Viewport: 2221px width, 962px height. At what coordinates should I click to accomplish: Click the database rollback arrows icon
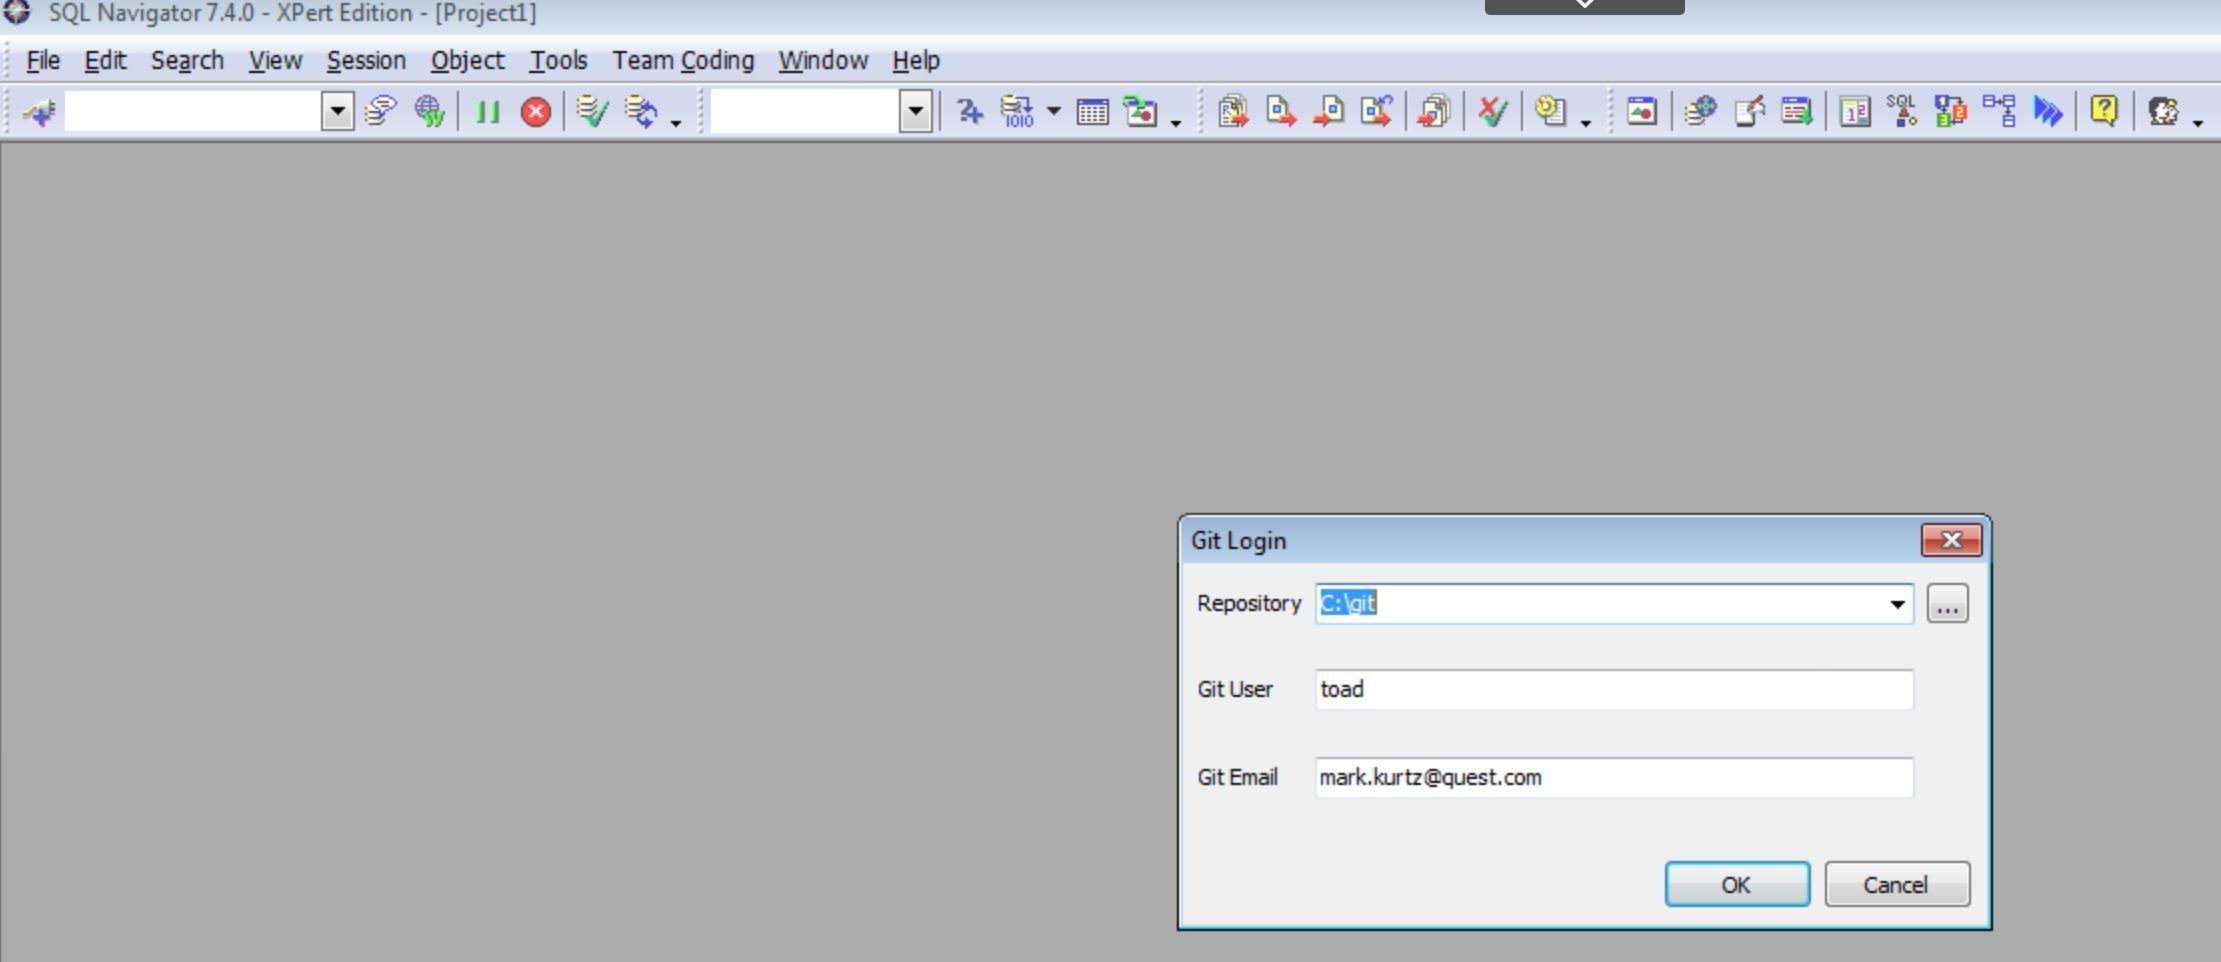pyautogui.click(x=641, y=111)
